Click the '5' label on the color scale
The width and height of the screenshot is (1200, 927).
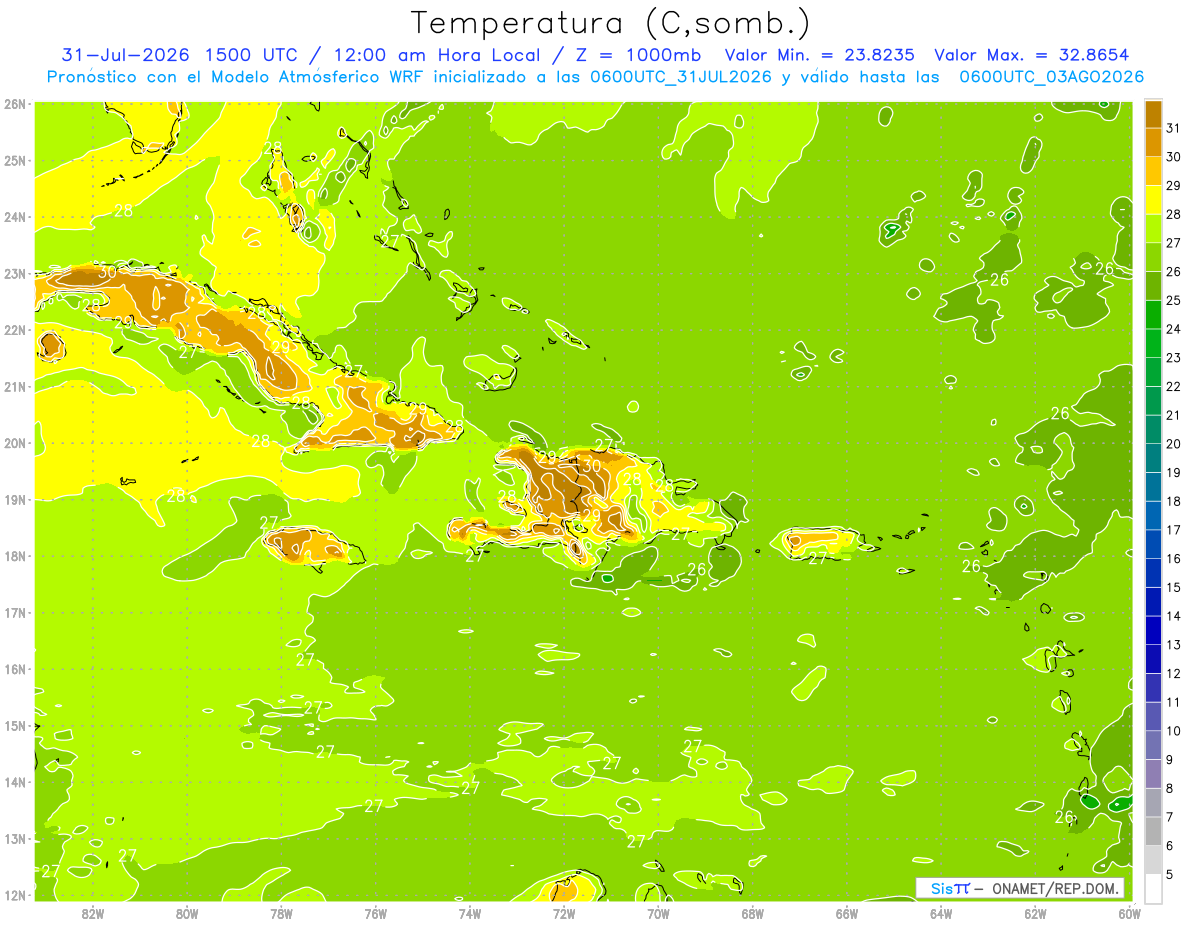pos(1169,874)
